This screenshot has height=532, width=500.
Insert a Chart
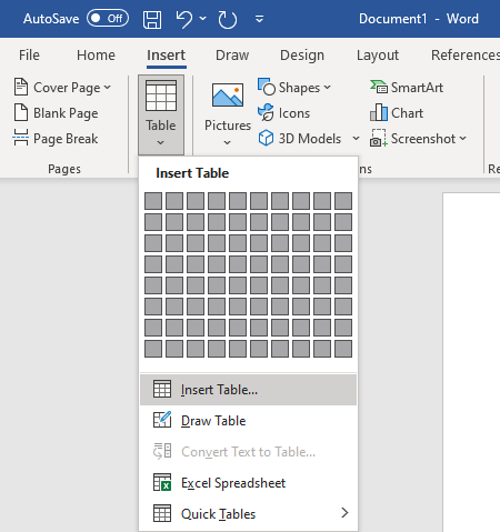(397, 113)
